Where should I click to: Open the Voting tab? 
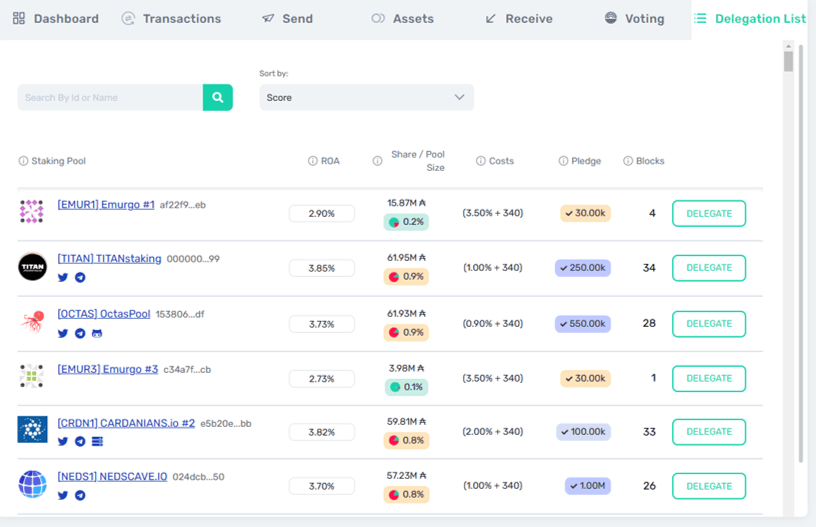click(634, 19)
